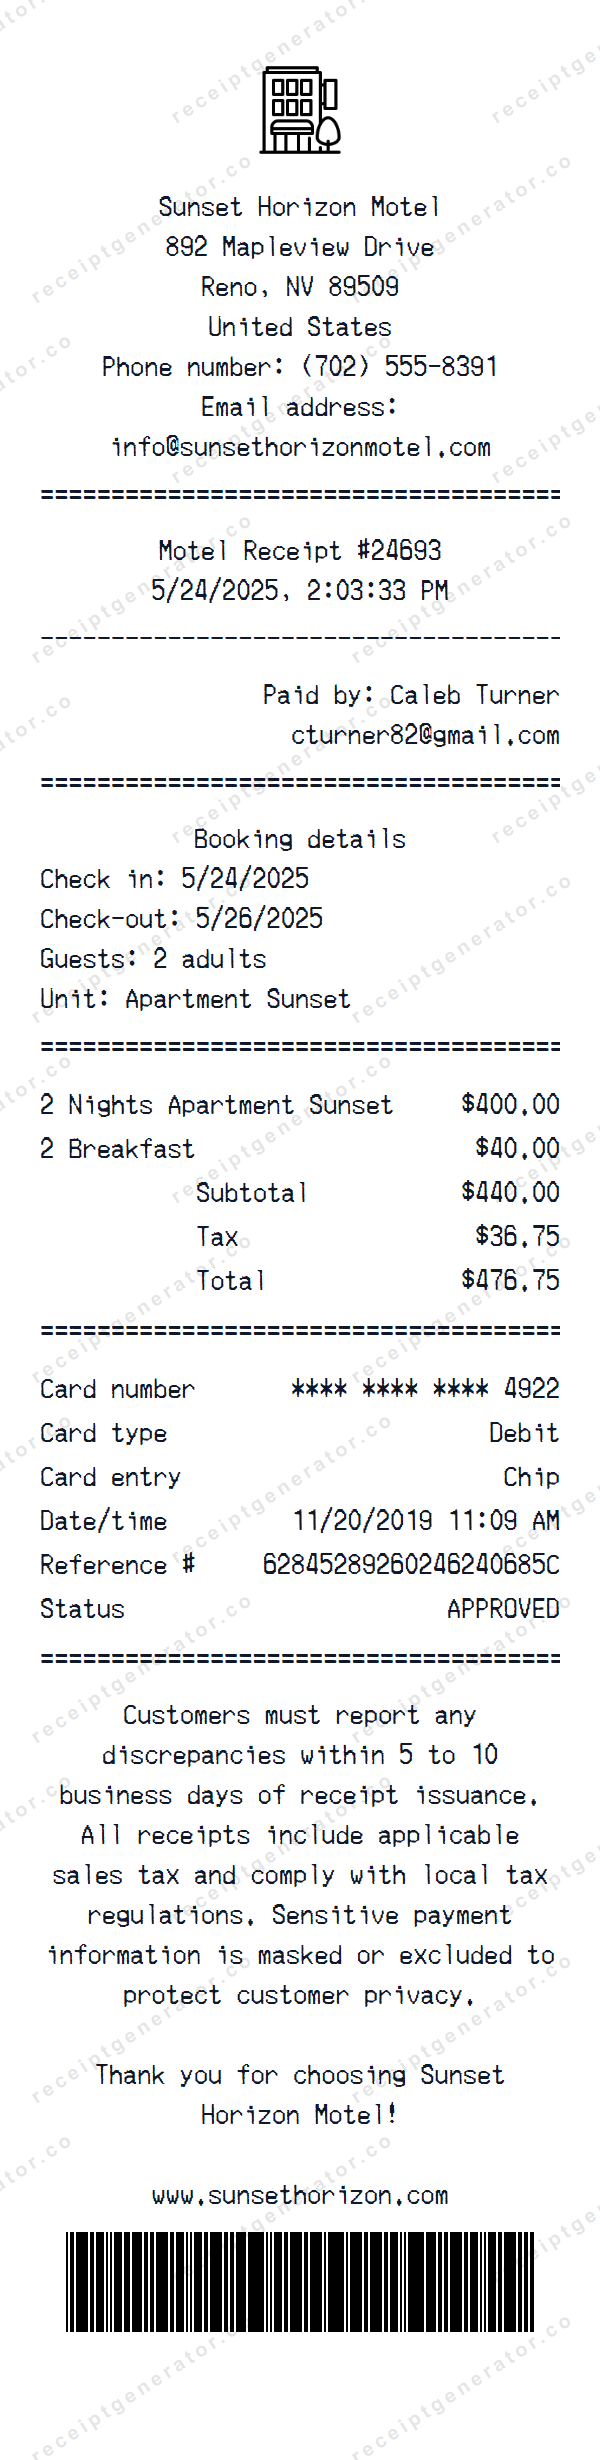Click the Tax amount $36.75
The width and height of the screenshot is (600, 2460).
(x=517, y=1236)
